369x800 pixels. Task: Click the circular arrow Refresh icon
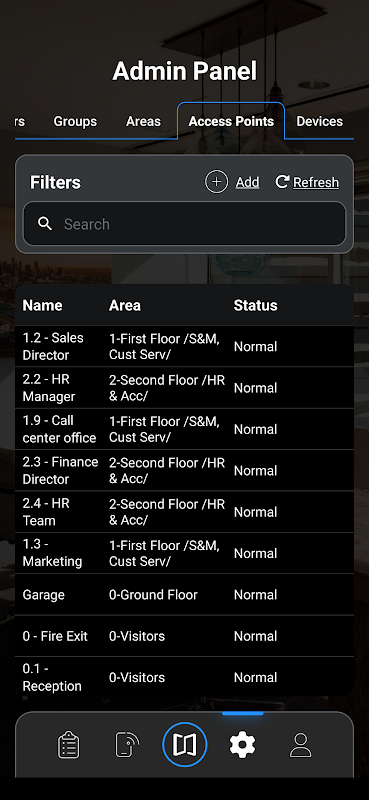click(282, 182)
